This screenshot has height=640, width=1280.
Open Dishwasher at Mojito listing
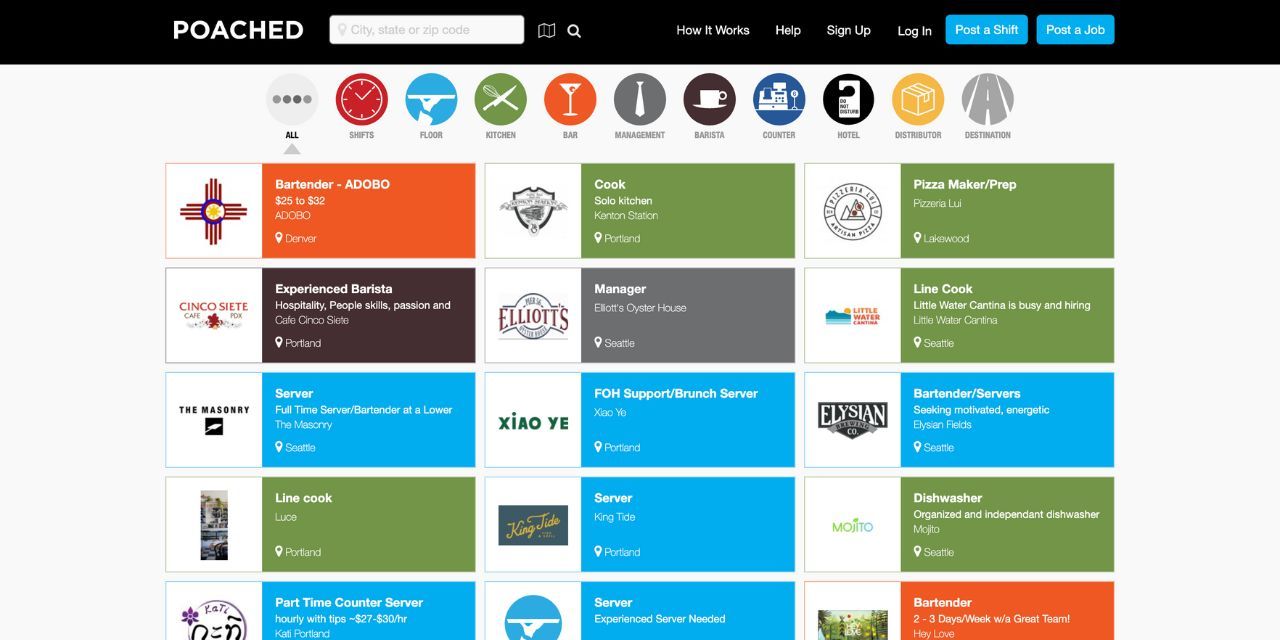(959, 524)
